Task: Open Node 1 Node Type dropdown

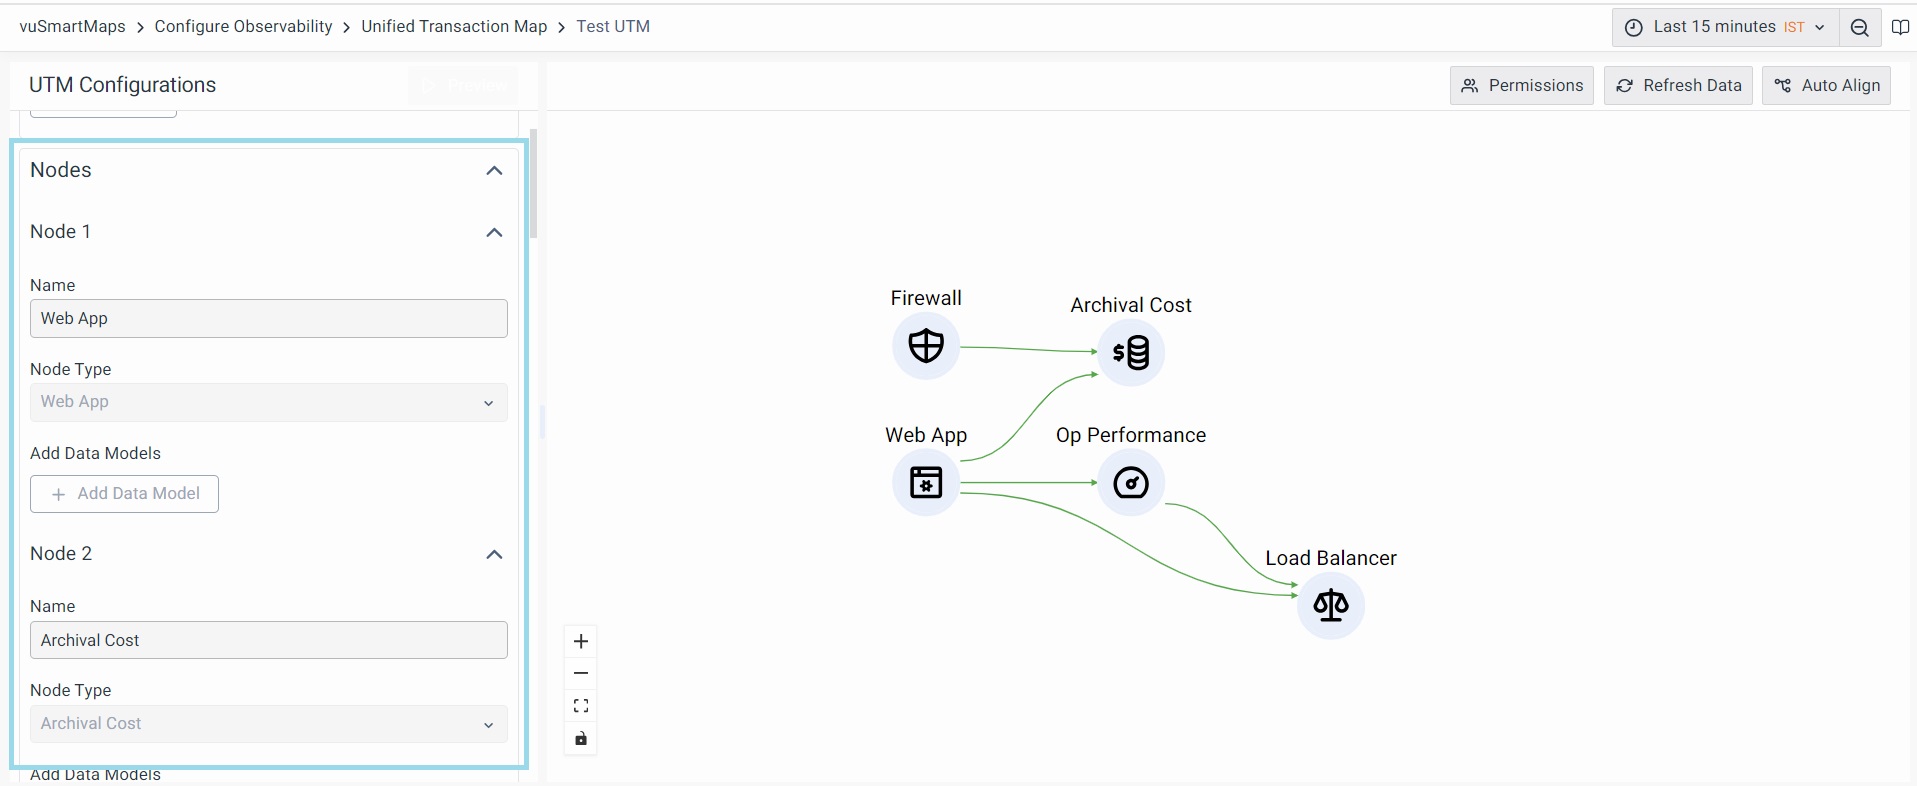Action: pos(268,402)
